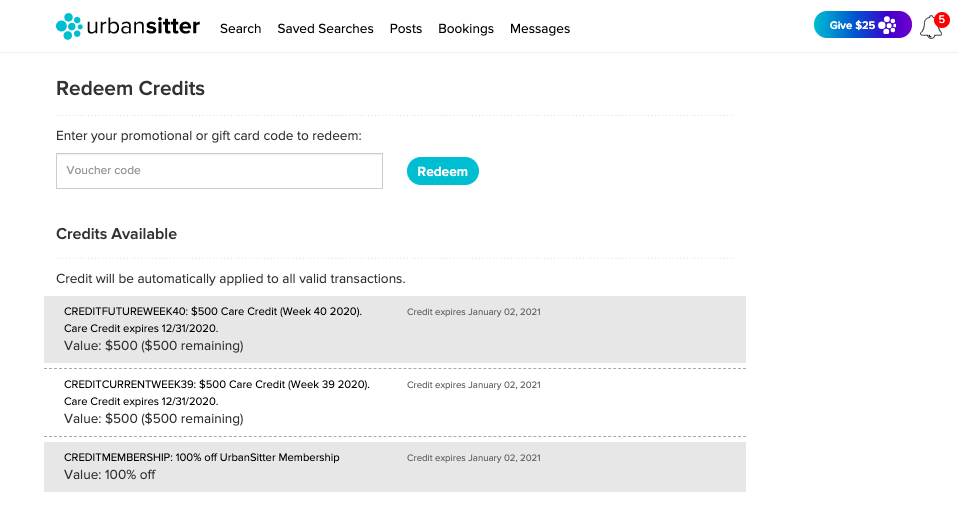Click the Give $25 button
Viewport: 958px width, 521px height.
tap(863, 25)
